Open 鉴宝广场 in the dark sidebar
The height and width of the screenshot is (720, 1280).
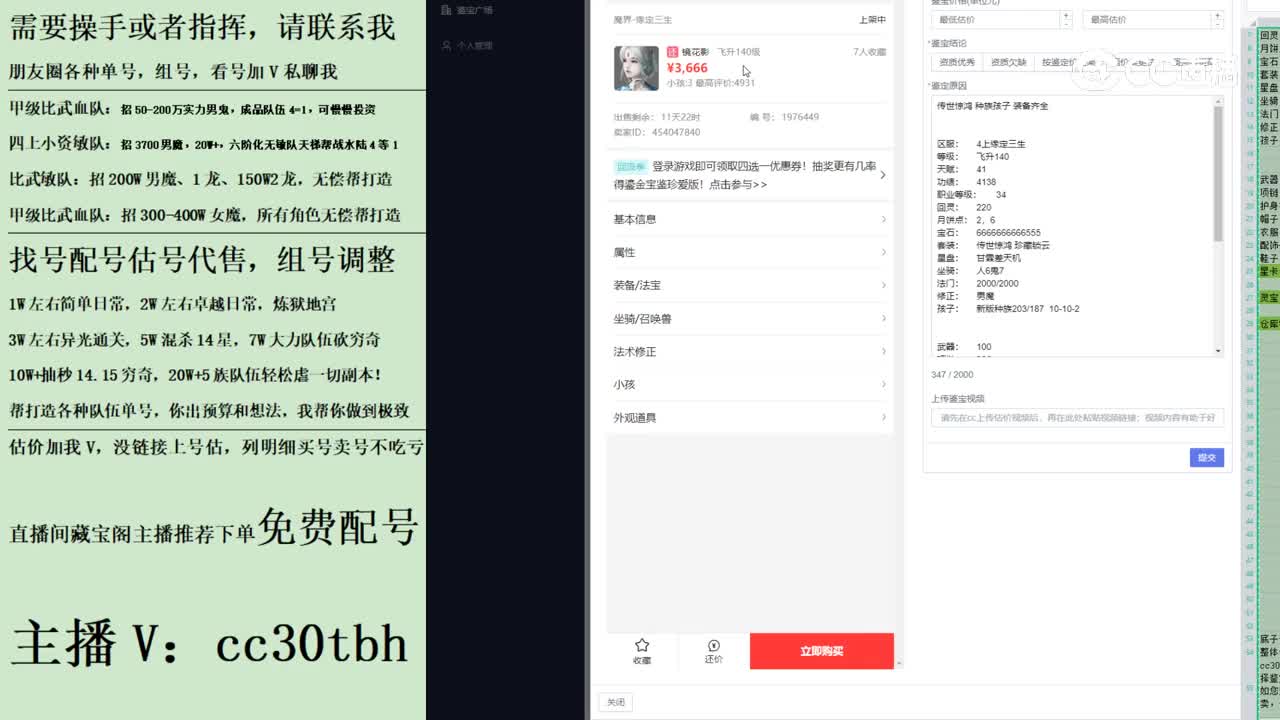pos(474,10)
